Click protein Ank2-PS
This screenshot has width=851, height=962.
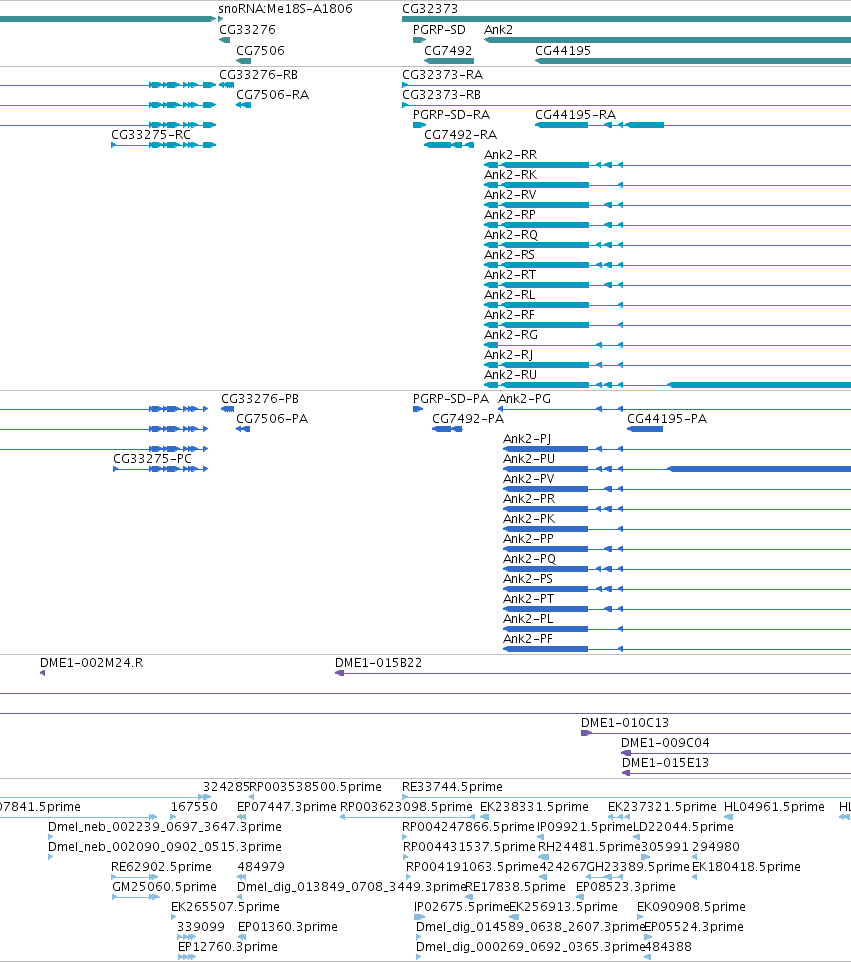coord(528,579)
